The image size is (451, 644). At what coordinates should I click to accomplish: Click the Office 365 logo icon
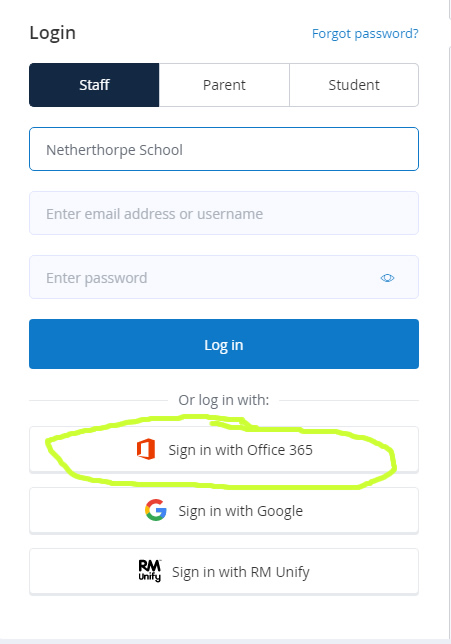pos(146,449)
